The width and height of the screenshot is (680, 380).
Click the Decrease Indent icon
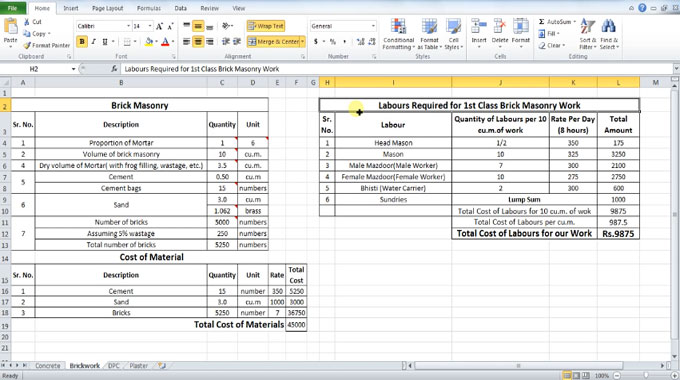pyautogui.click(x=226, y=42)
